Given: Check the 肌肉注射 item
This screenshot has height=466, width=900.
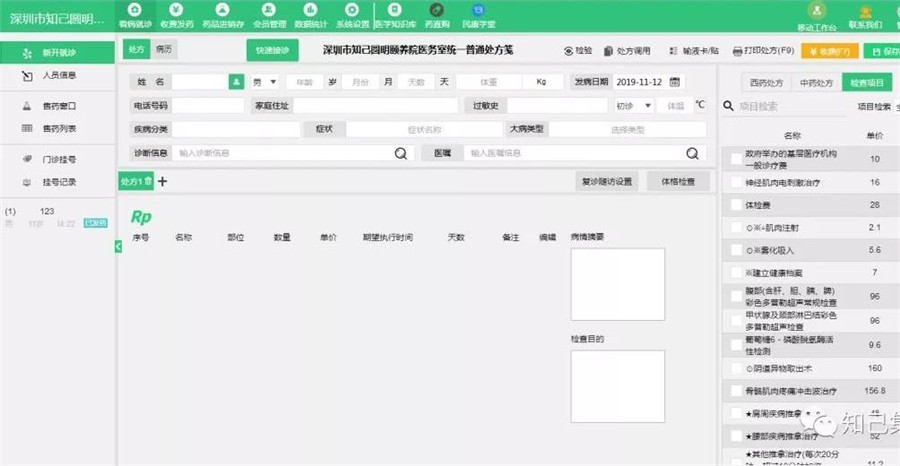Looking at the screenshot, I should coord(736,228).
